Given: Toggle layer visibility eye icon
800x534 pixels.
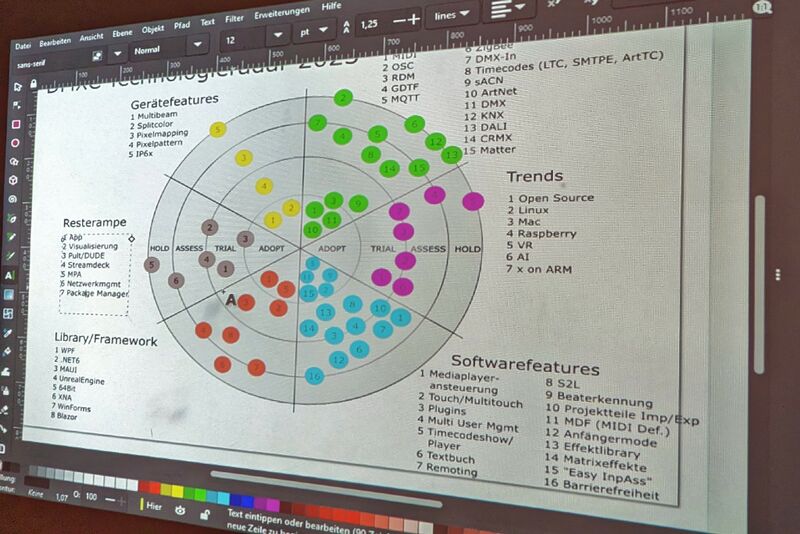Looking at the screenshot, I should [x=180, y=510].
